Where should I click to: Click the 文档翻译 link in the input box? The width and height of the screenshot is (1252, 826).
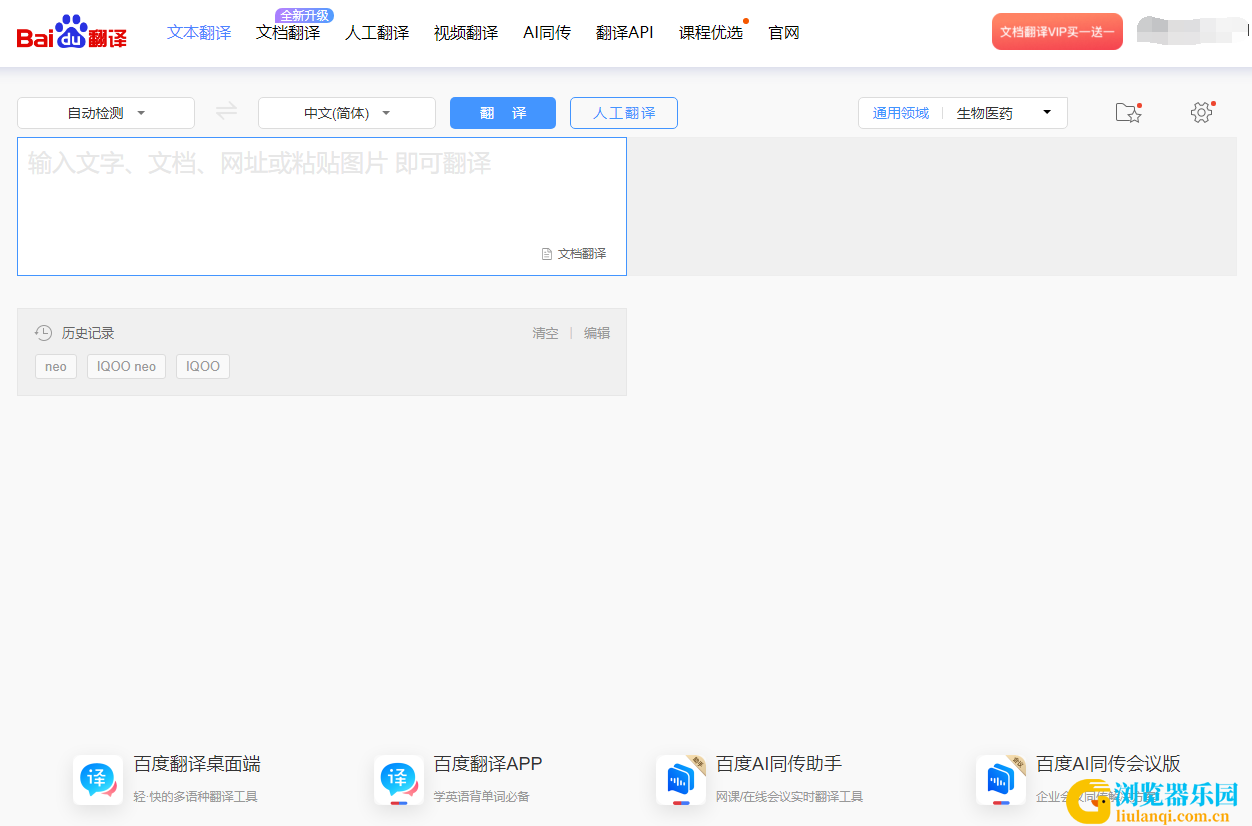pyautogui.click(x=582, y=254)
